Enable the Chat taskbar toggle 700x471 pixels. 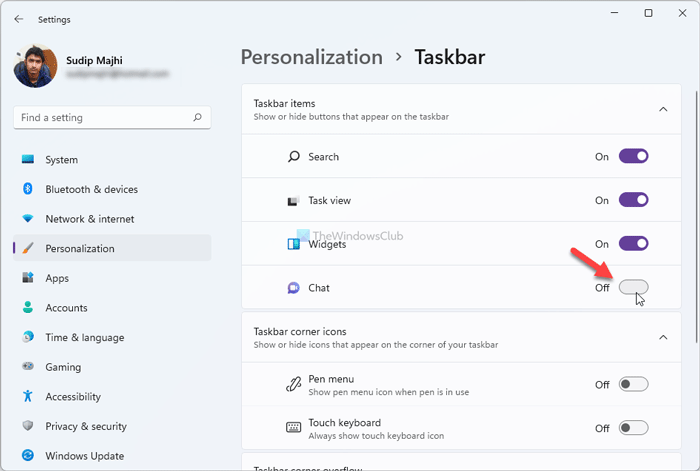point(633,288)
